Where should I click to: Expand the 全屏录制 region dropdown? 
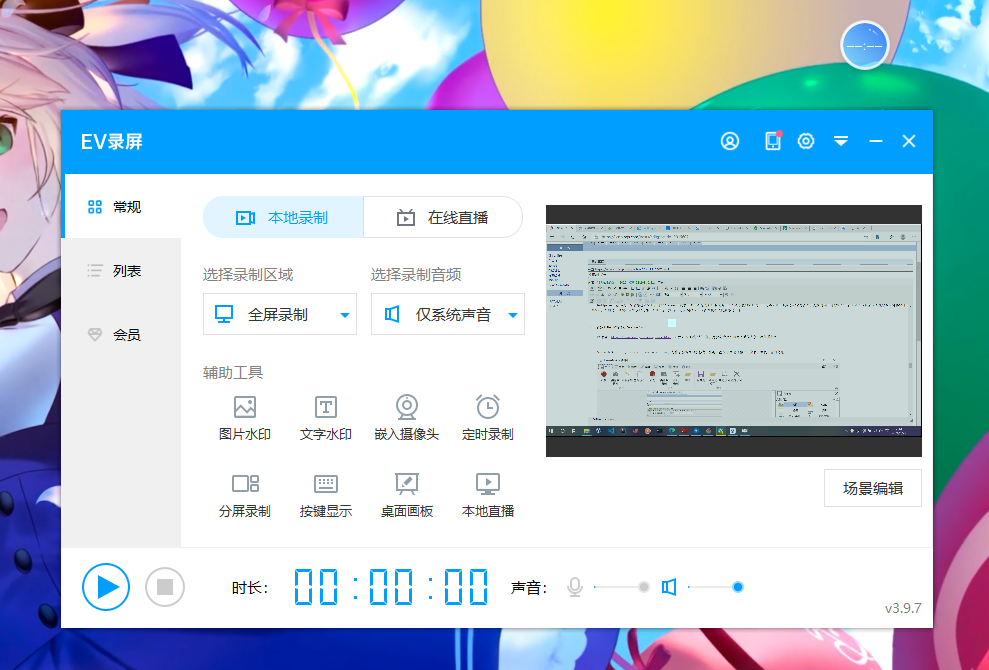pos(280,314)
